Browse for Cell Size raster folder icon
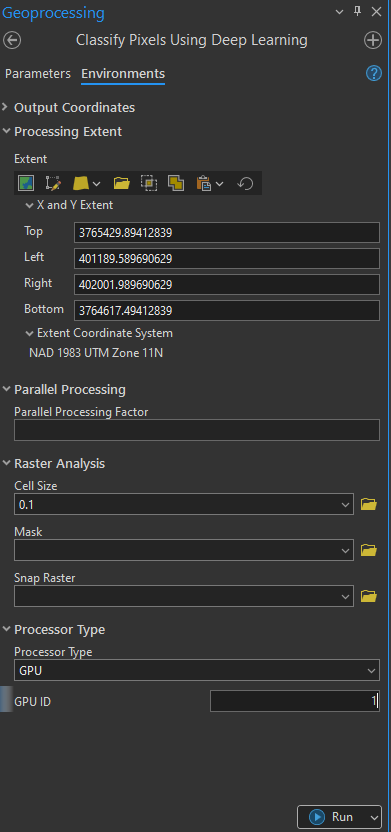Viewport: 391px width, 832px height. 369,504
